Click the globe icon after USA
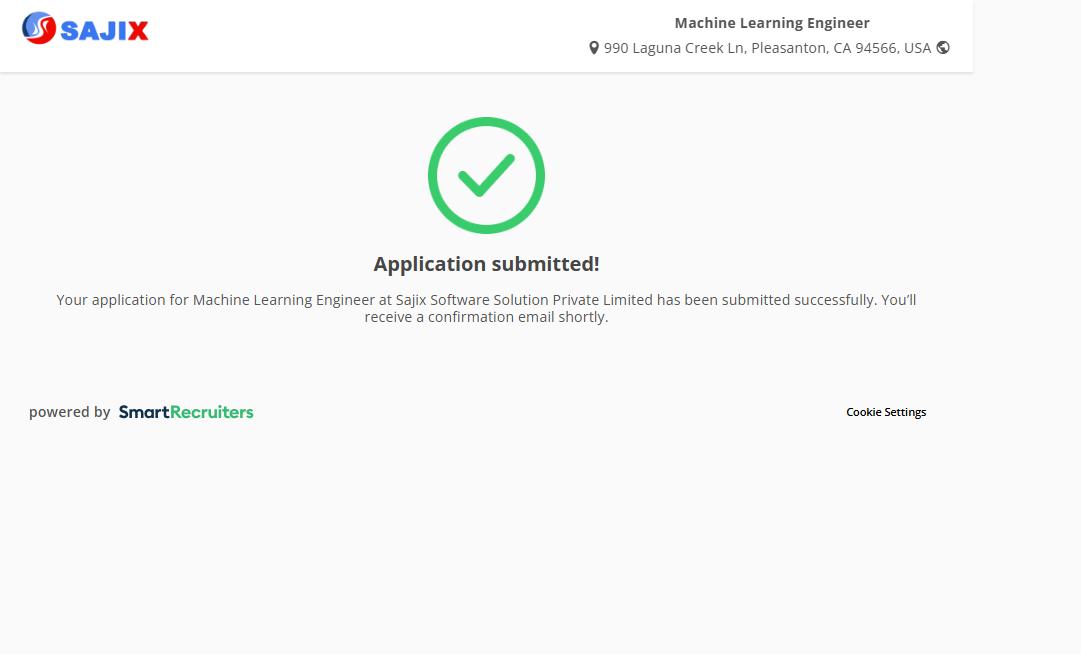Viewport: 1081px width, 654px height. pyautogui.click(x=943, y=47)
